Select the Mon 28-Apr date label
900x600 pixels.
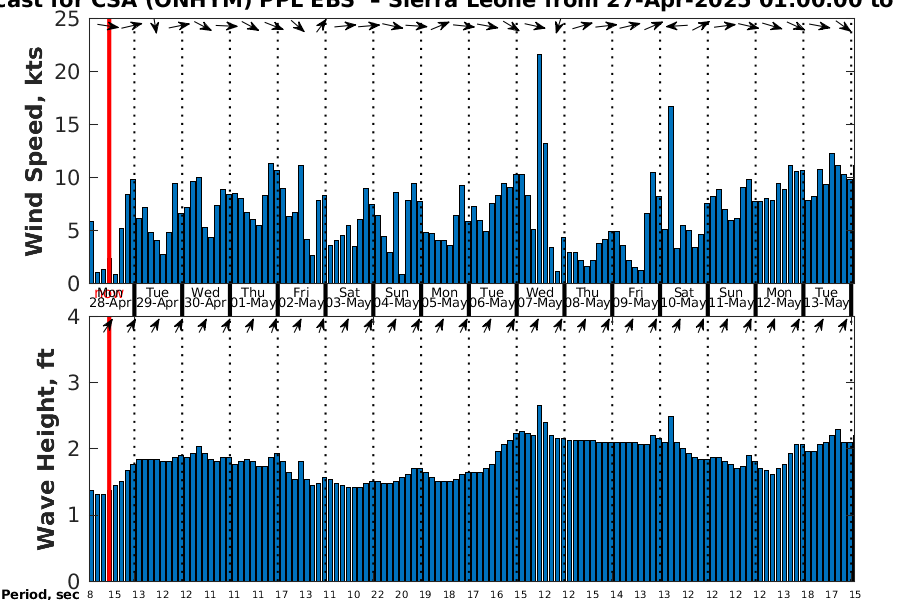click(x=110, y=298)
